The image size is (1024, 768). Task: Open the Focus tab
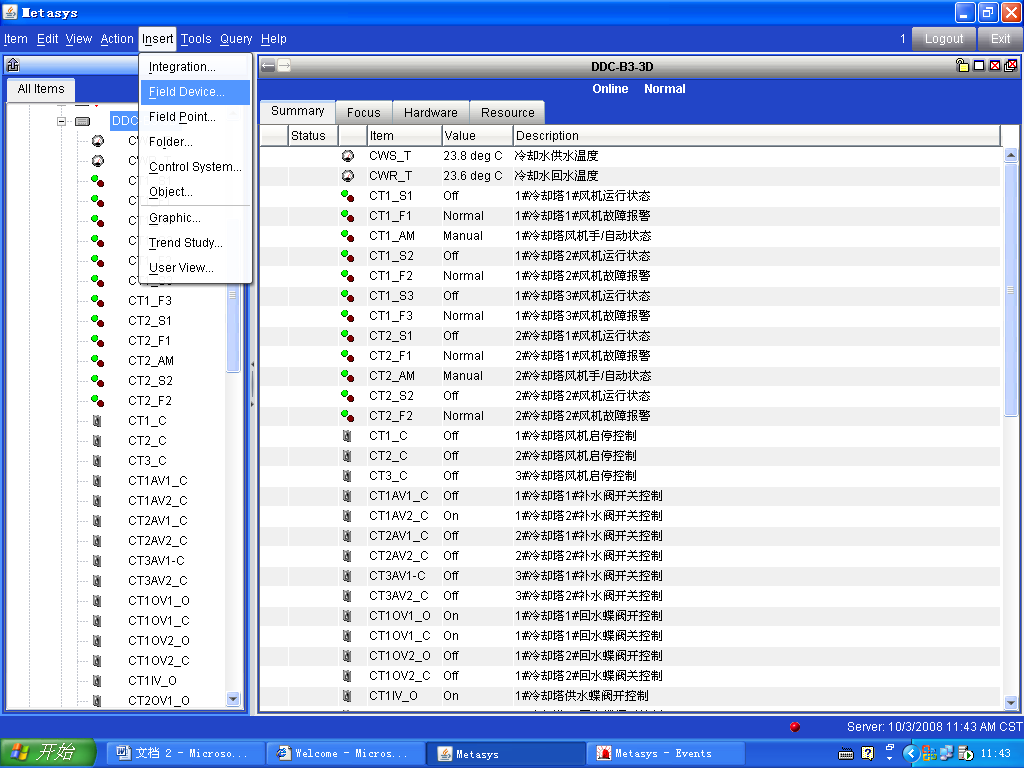[363, 113]
